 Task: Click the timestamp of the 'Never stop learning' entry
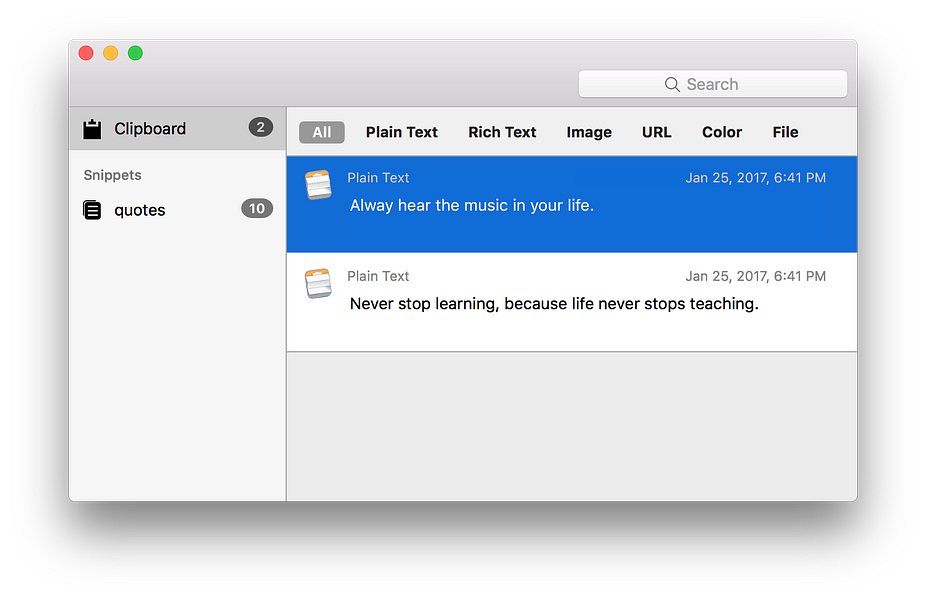coord(755,276)
